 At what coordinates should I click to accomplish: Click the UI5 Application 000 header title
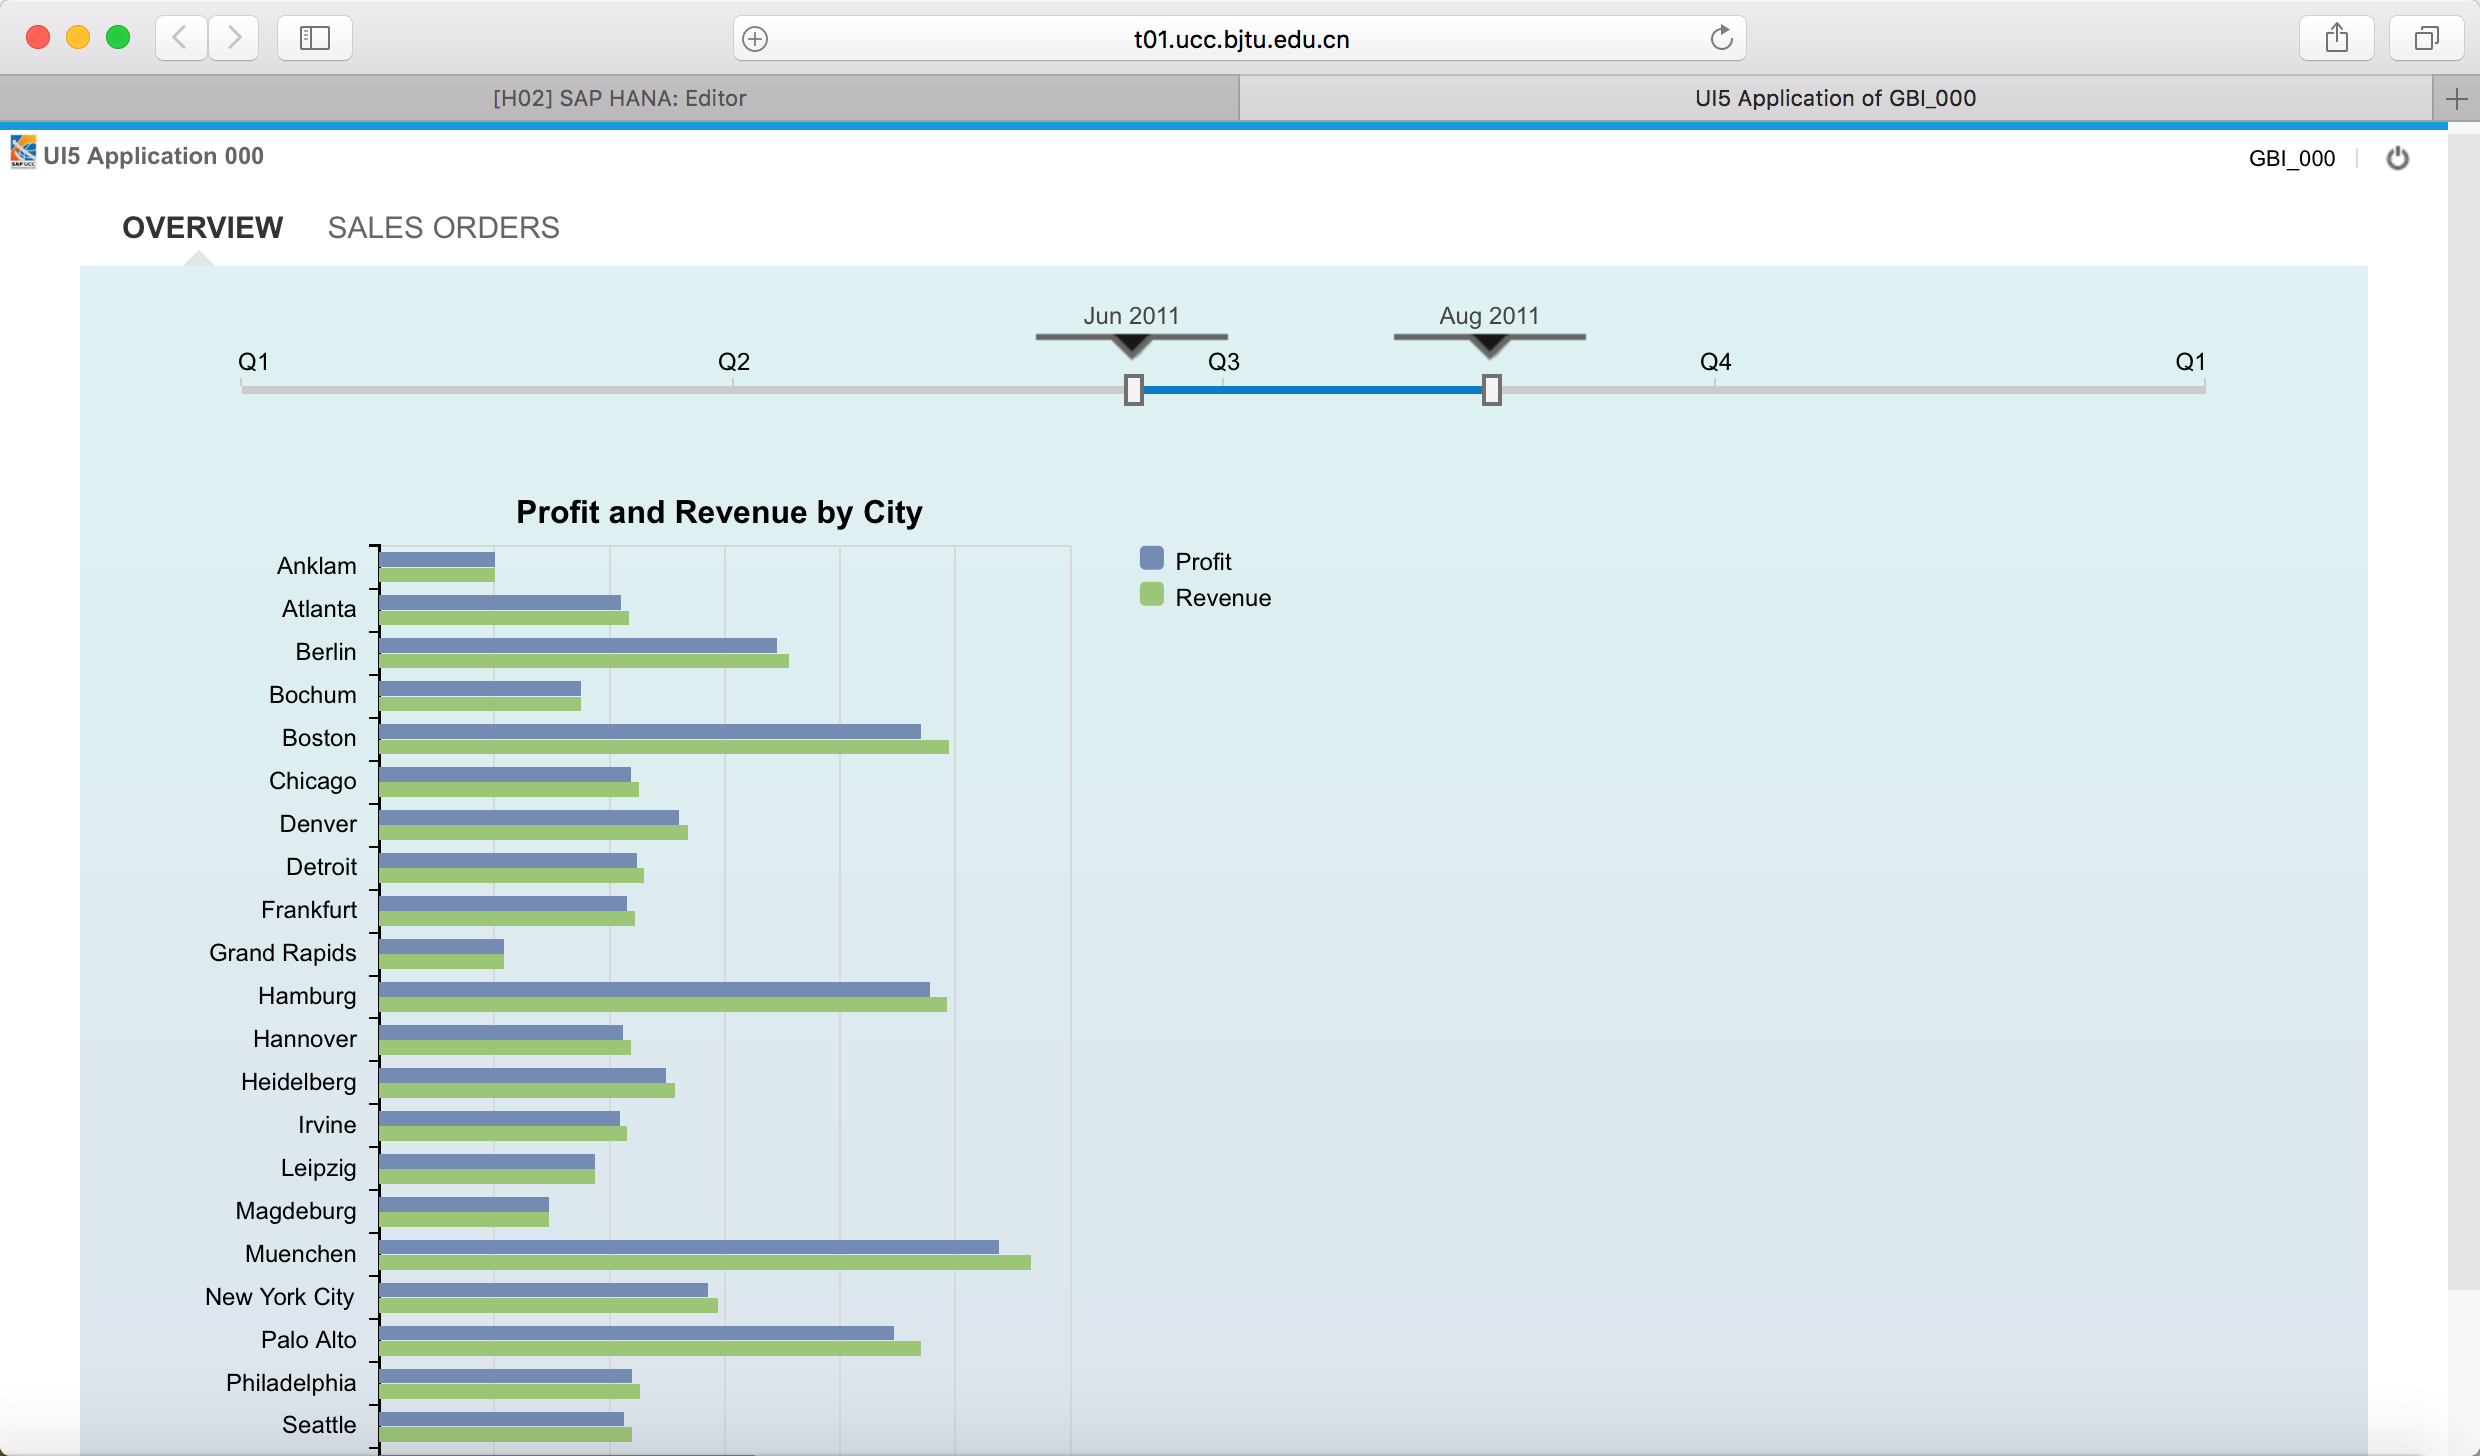click(x=153, y=156)
